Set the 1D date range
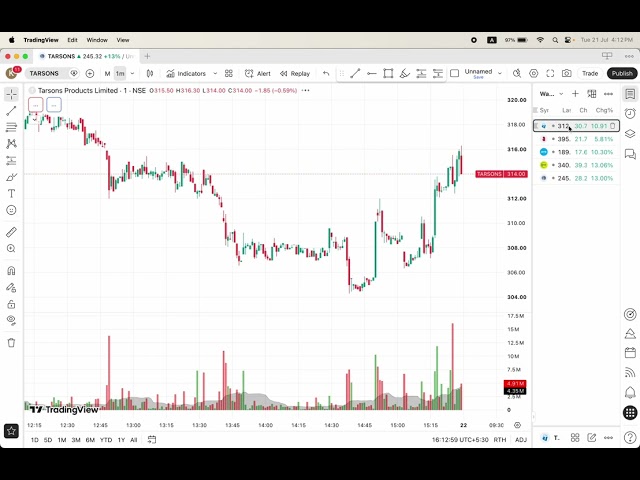 [35, 440]
